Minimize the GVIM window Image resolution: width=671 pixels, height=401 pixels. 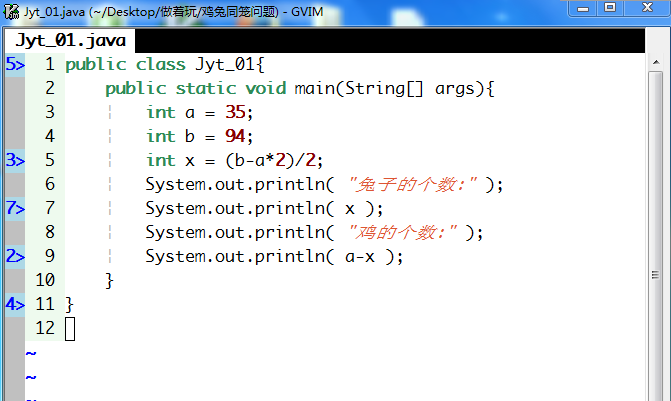coord(583,9)
